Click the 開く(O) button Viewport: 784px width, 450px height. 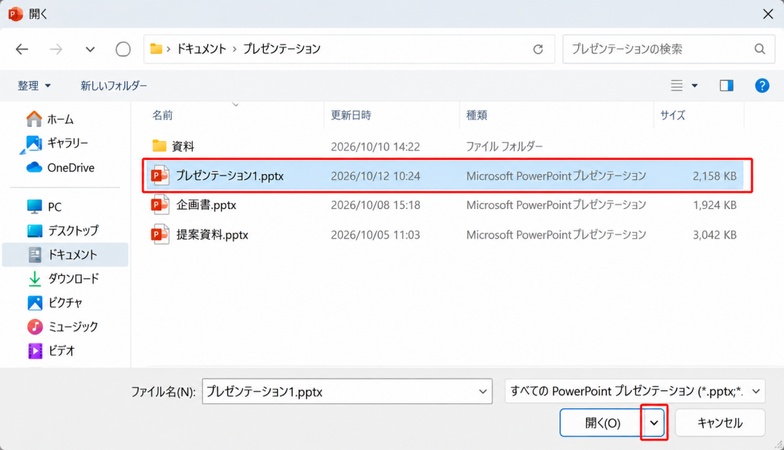[602, 423]
